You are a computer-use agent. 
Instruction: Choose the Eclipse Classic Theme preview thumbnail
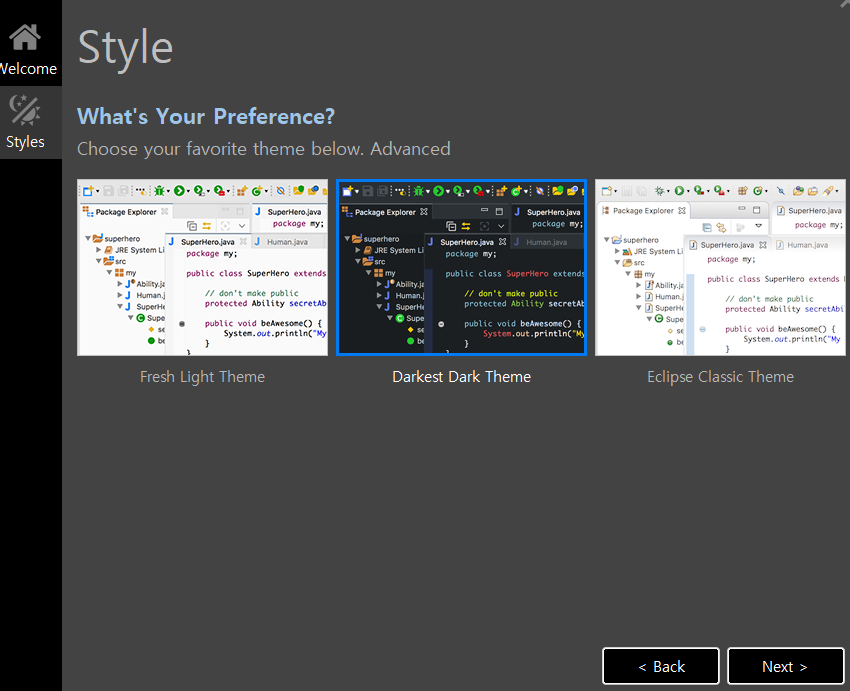[720, 267]
